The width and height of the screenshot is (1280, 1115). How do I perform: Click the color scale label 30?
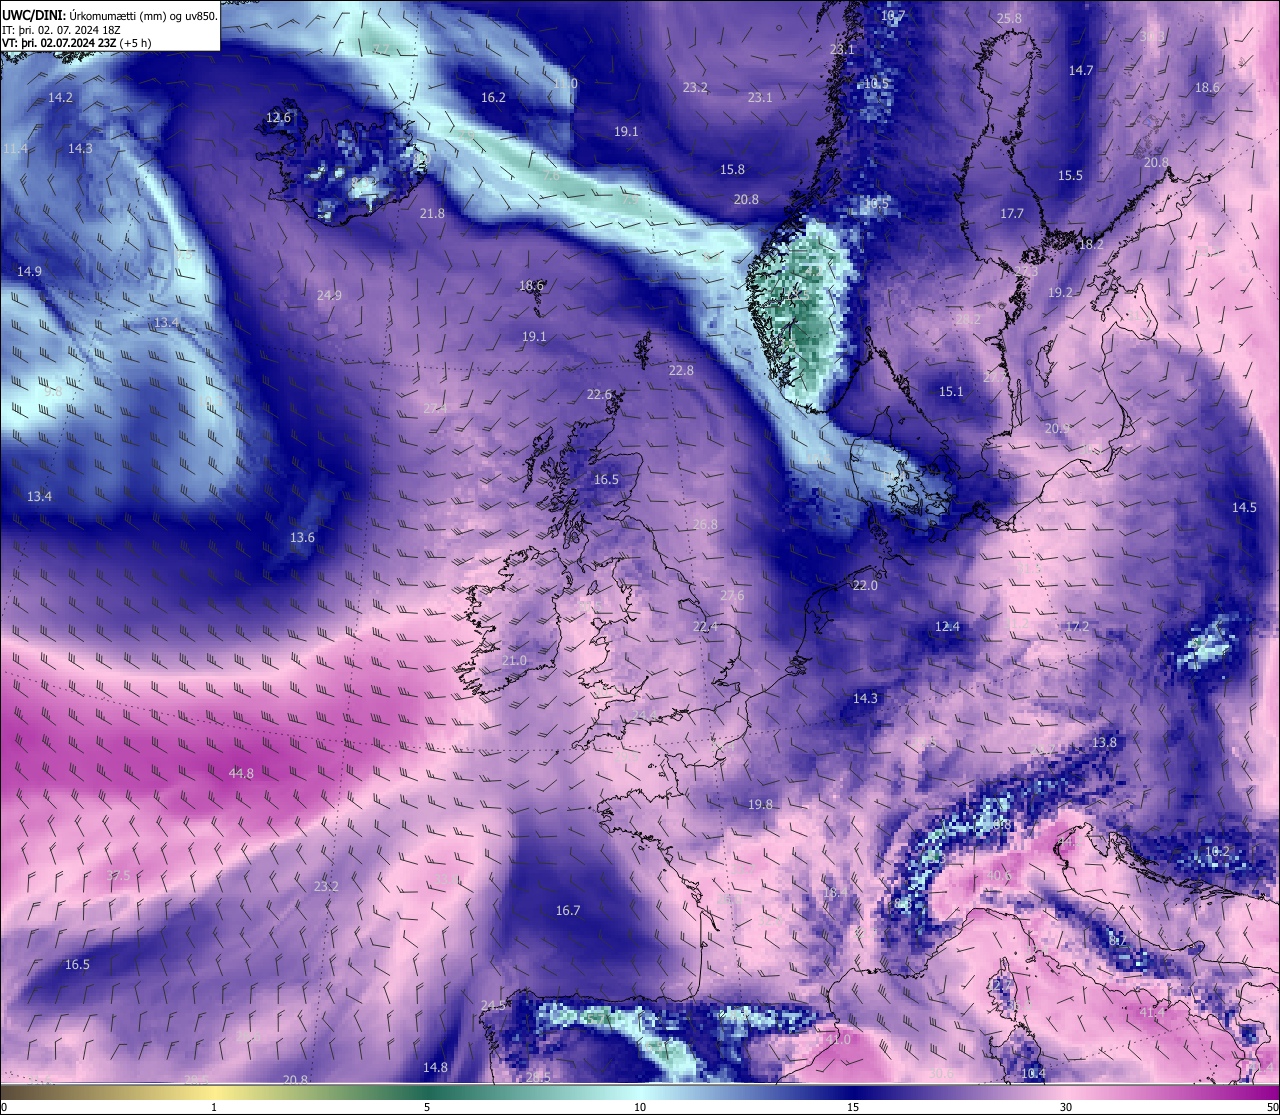[1066, 1107]
